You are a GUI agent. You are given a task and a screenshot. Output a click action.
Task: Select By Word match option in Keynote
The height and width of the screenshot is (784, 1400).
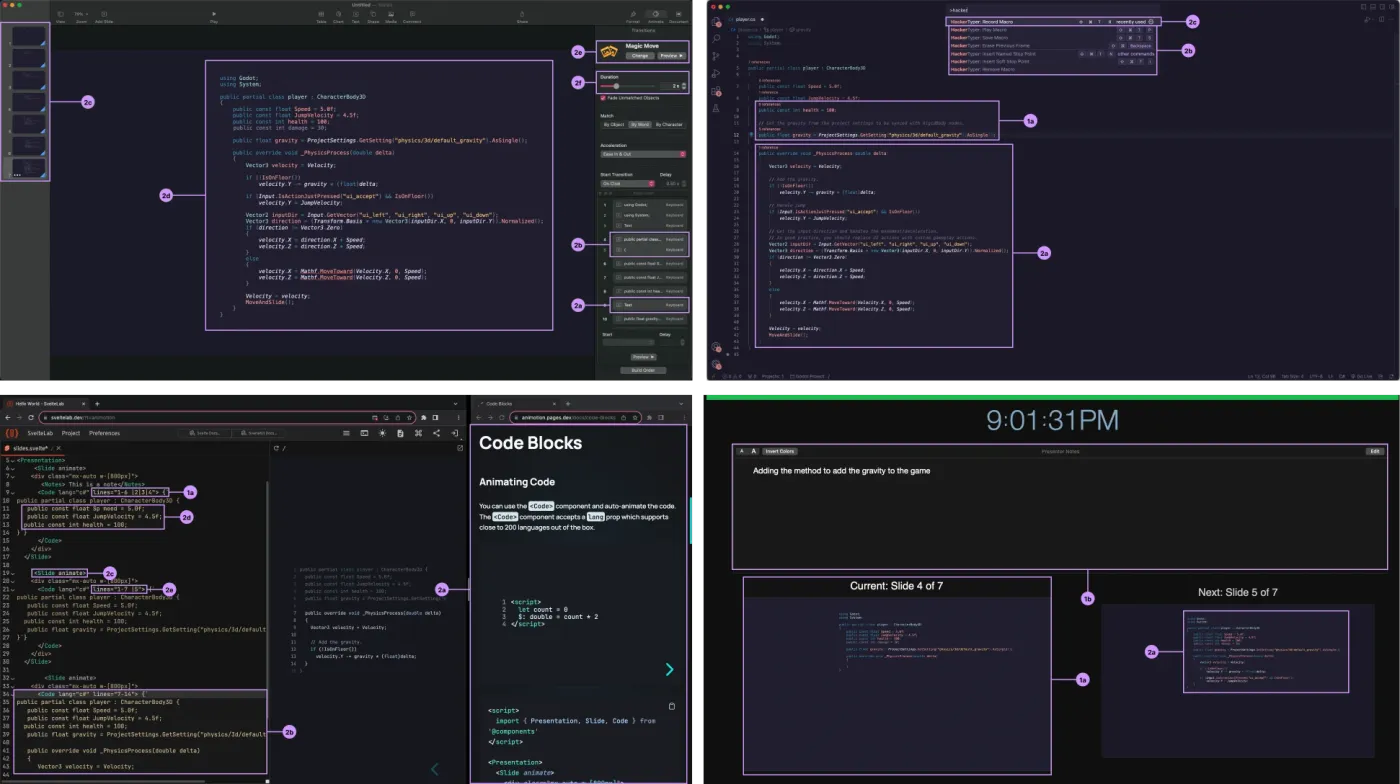click(640, 125)
